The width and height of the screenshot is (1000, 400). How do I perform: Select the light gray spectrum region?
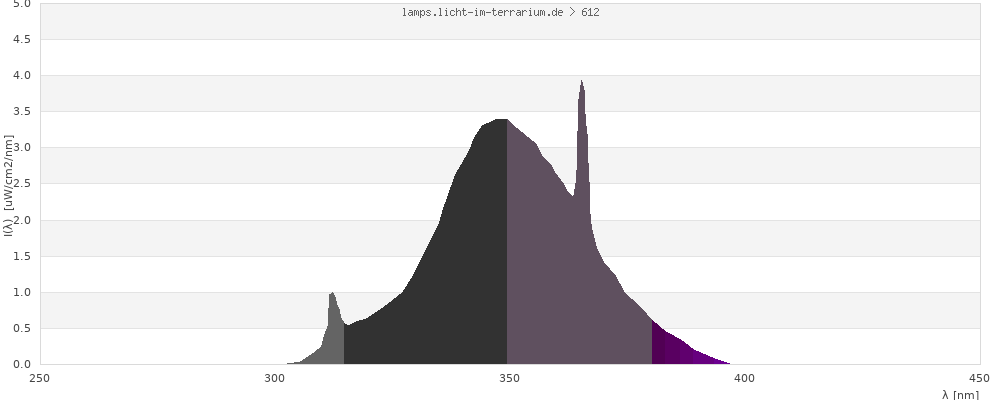pyautogui.click(x=330, y=340)
